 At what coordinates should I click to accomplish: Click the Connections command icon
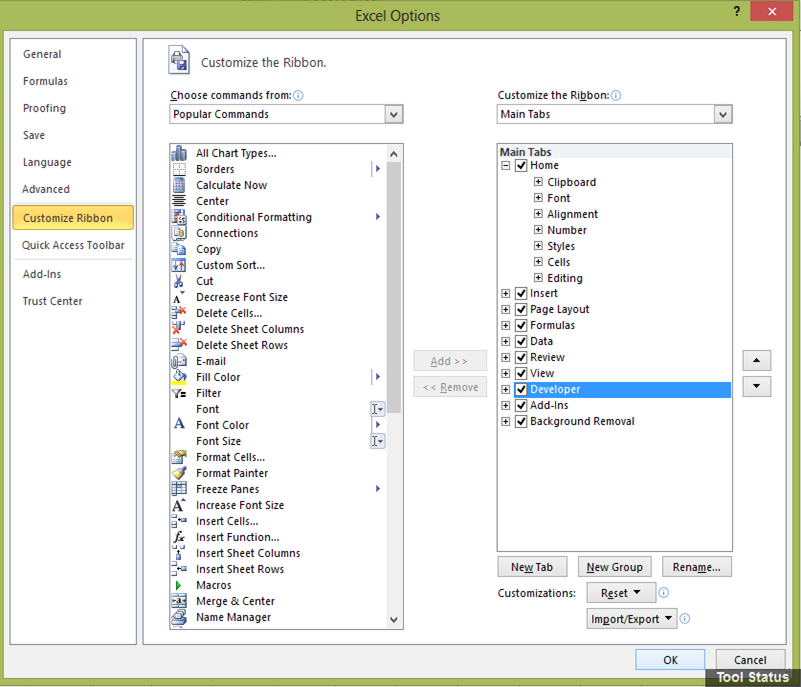pyautogui.click(x=179, y=233)
